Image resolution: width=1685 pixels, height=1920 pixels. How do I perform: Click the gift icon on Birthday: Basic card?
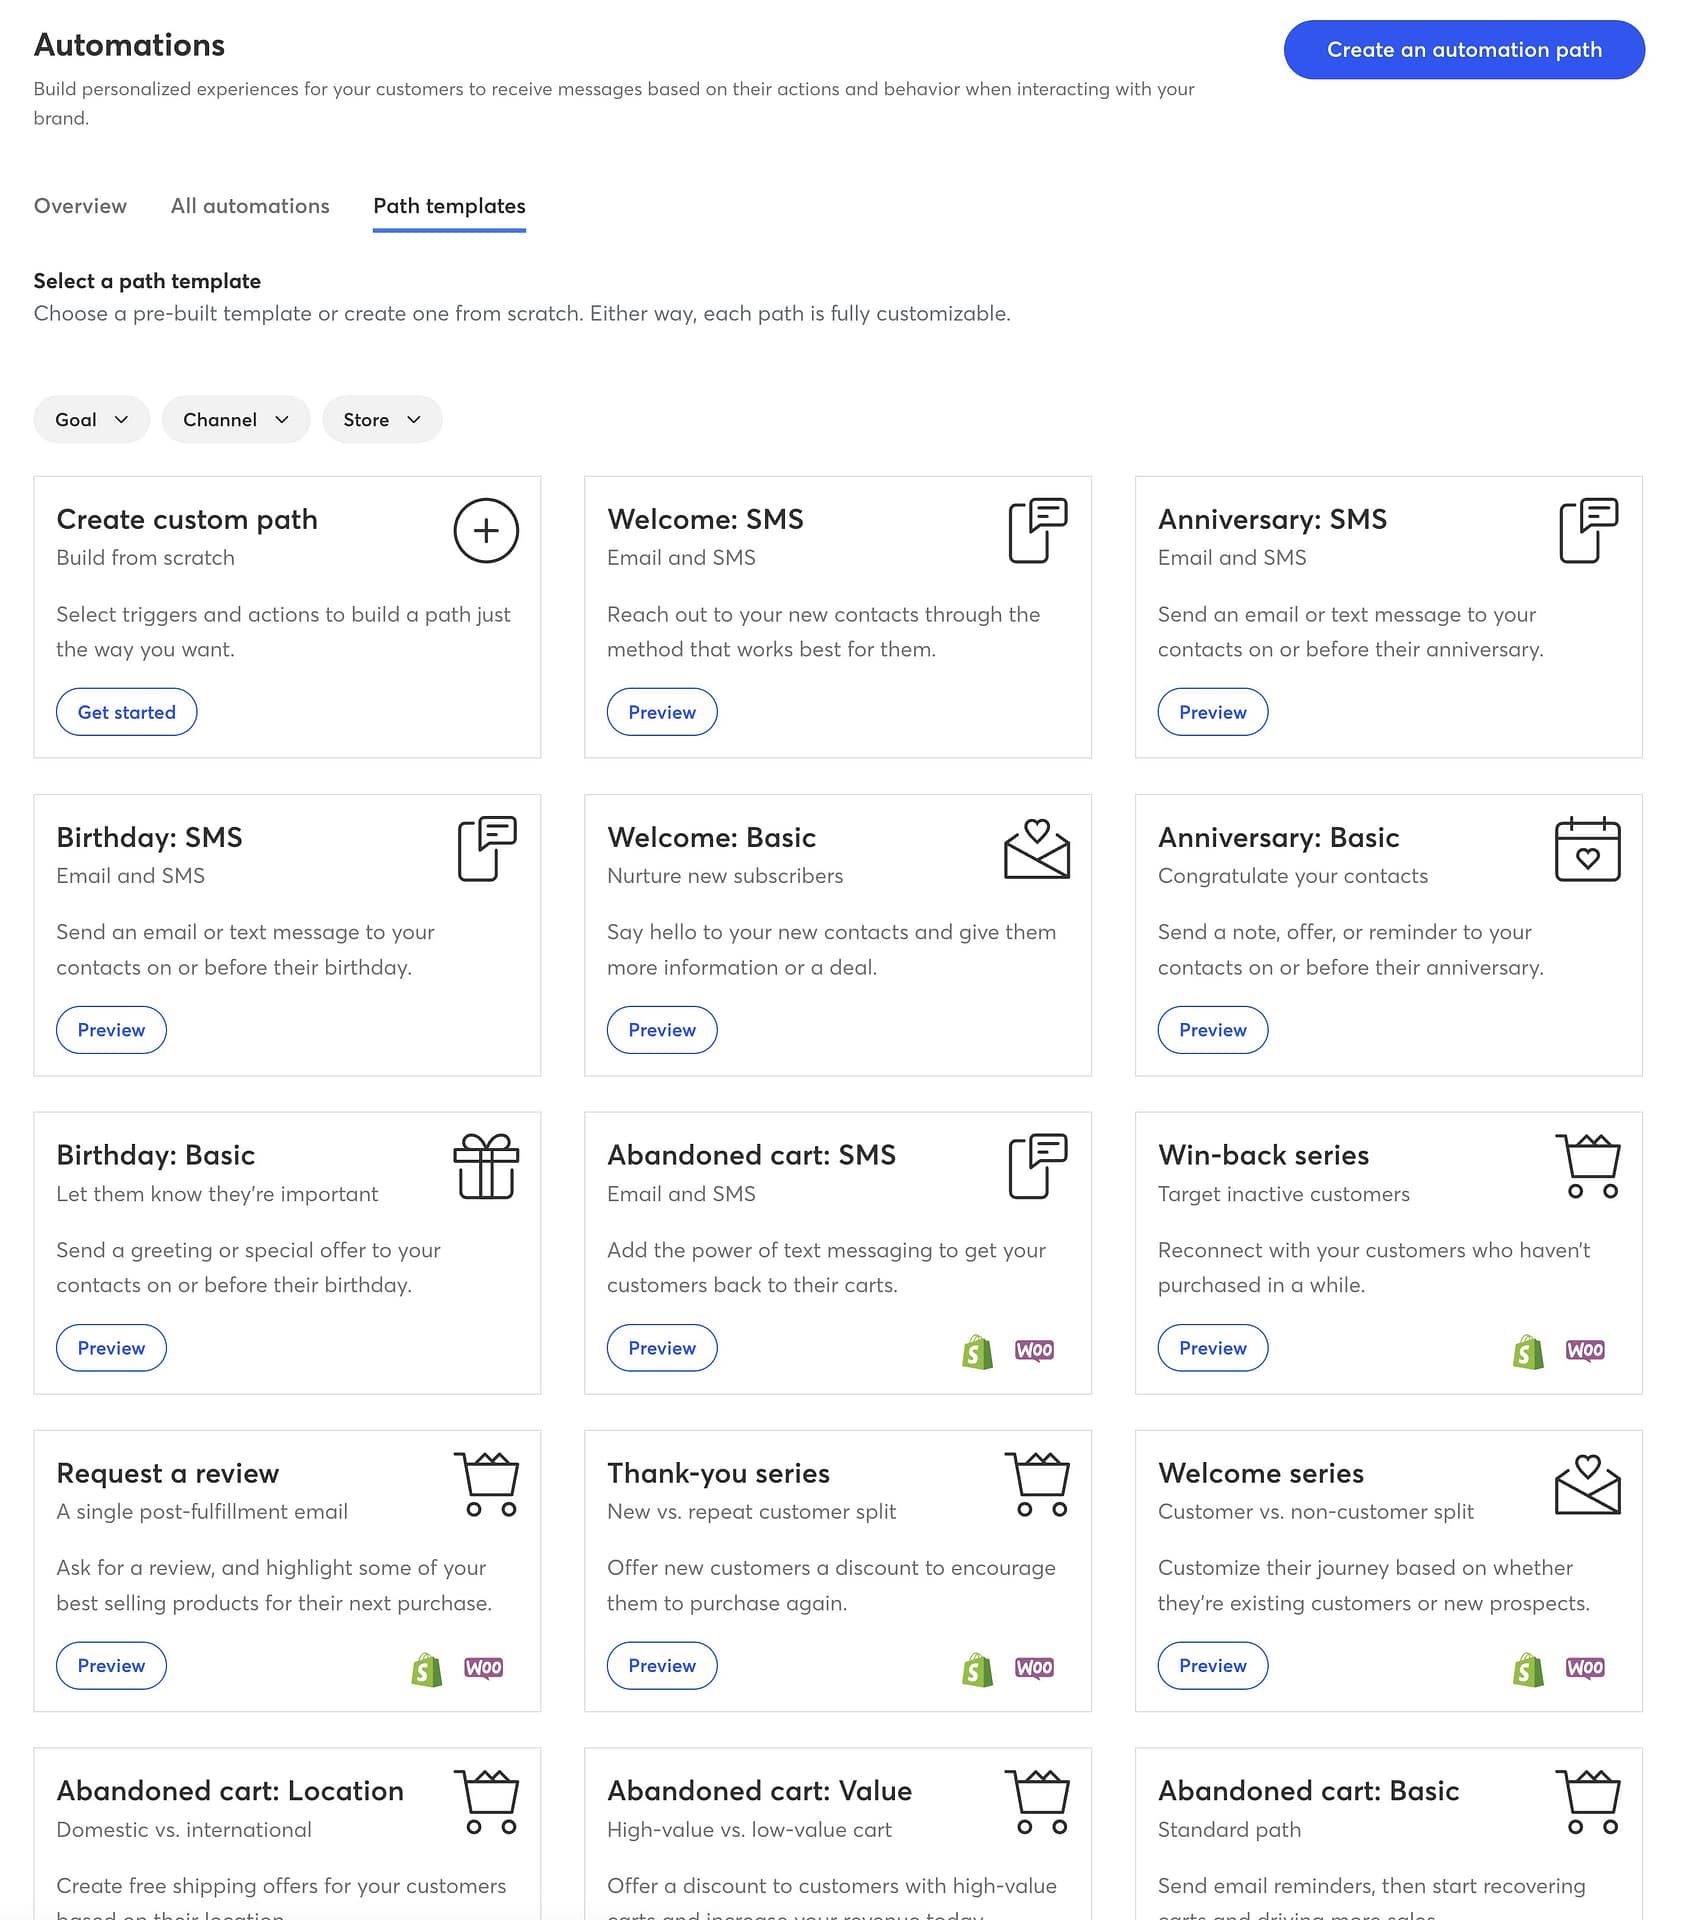(486, 1168)
